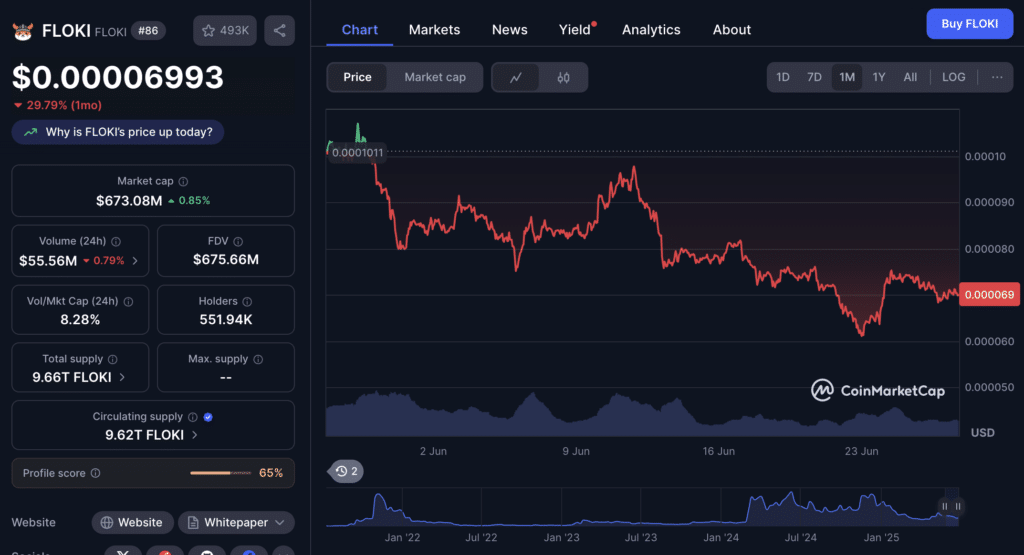The width and height of the screenshot is (1024, 555).
Task: Select 1D time range
Action: click(782, 77)
